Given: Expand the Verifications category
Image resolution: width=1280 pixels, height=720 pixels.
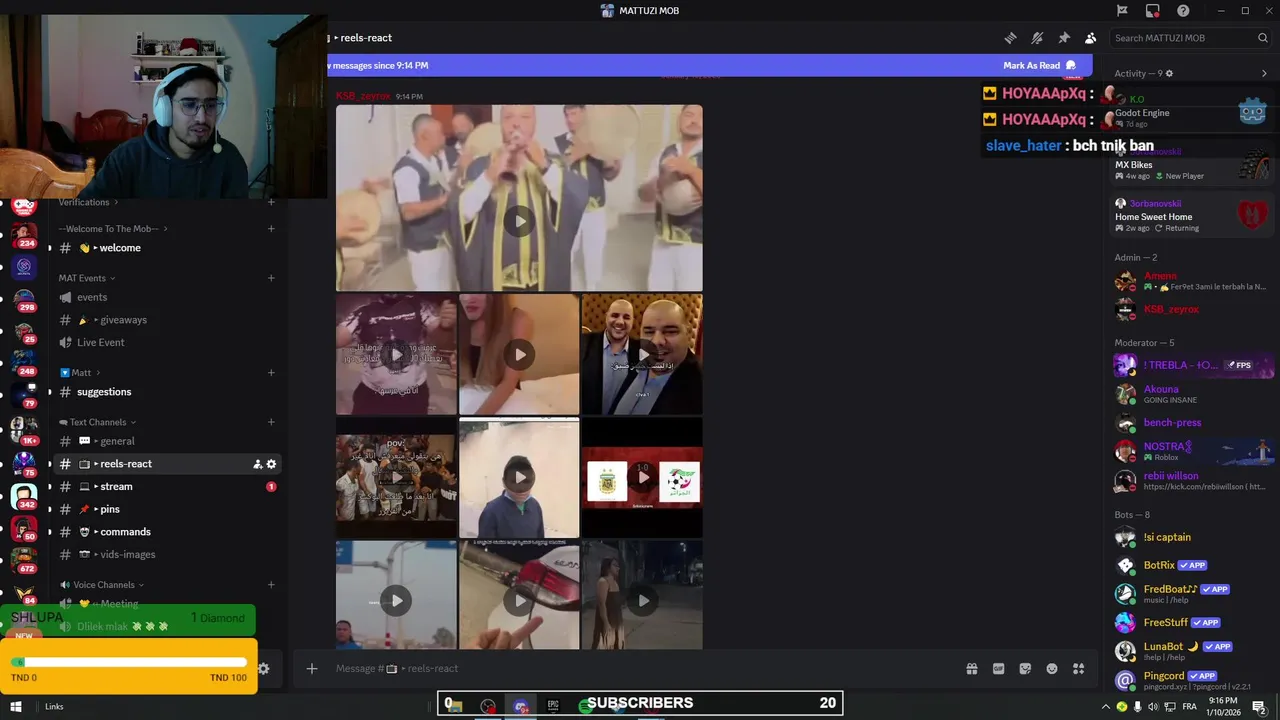Looking at the screenshot, I should coord(88,202).
